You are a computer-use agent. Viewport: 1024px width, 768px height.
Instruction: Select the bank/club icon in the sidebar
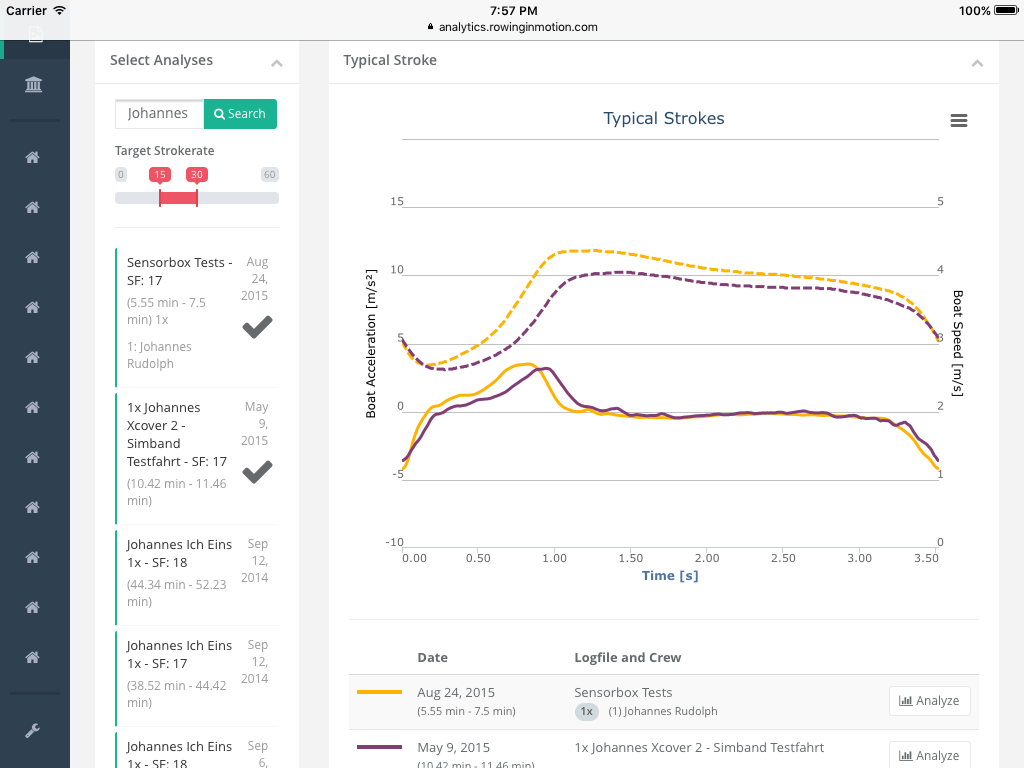point(32,85)
